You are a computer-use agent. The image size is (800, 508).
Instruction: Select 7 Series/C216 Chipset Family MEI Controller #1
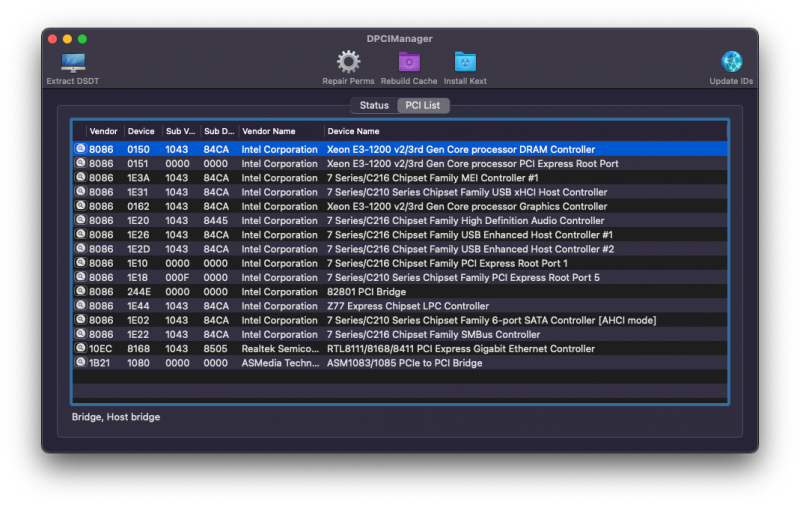(433, 178)
